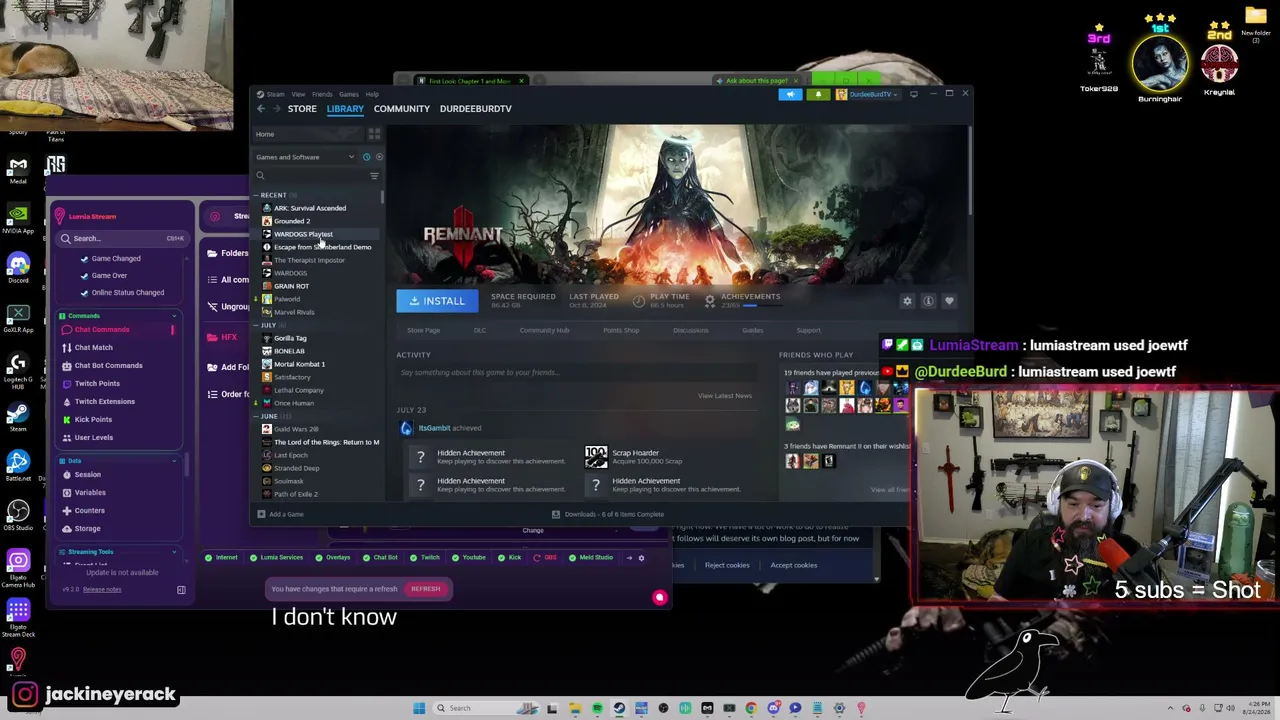The image size is (1280, 720).
Task: Select Grounded 2 in the library list
Action: 292,221
